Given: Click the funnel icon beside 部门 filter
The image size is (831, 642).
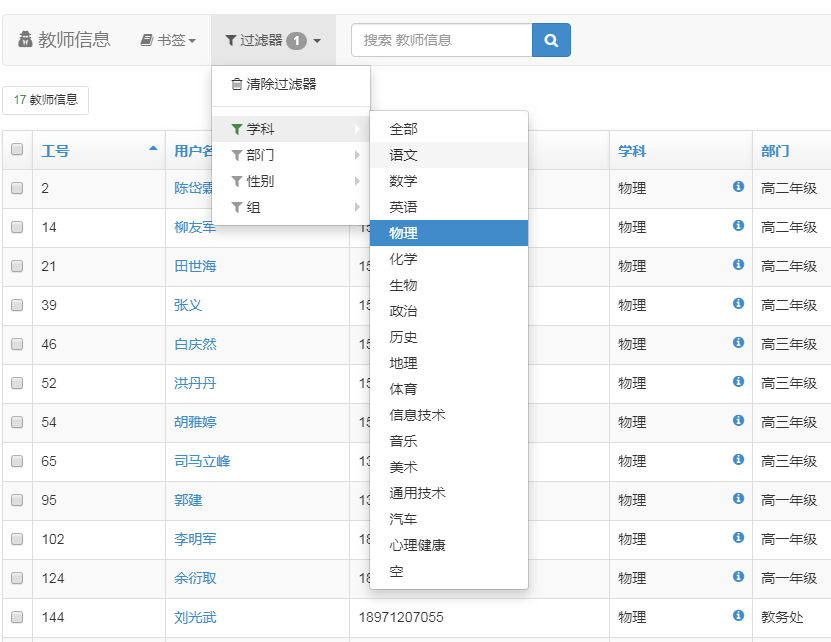Looking at the screenshot, I should tap(236, 155).
